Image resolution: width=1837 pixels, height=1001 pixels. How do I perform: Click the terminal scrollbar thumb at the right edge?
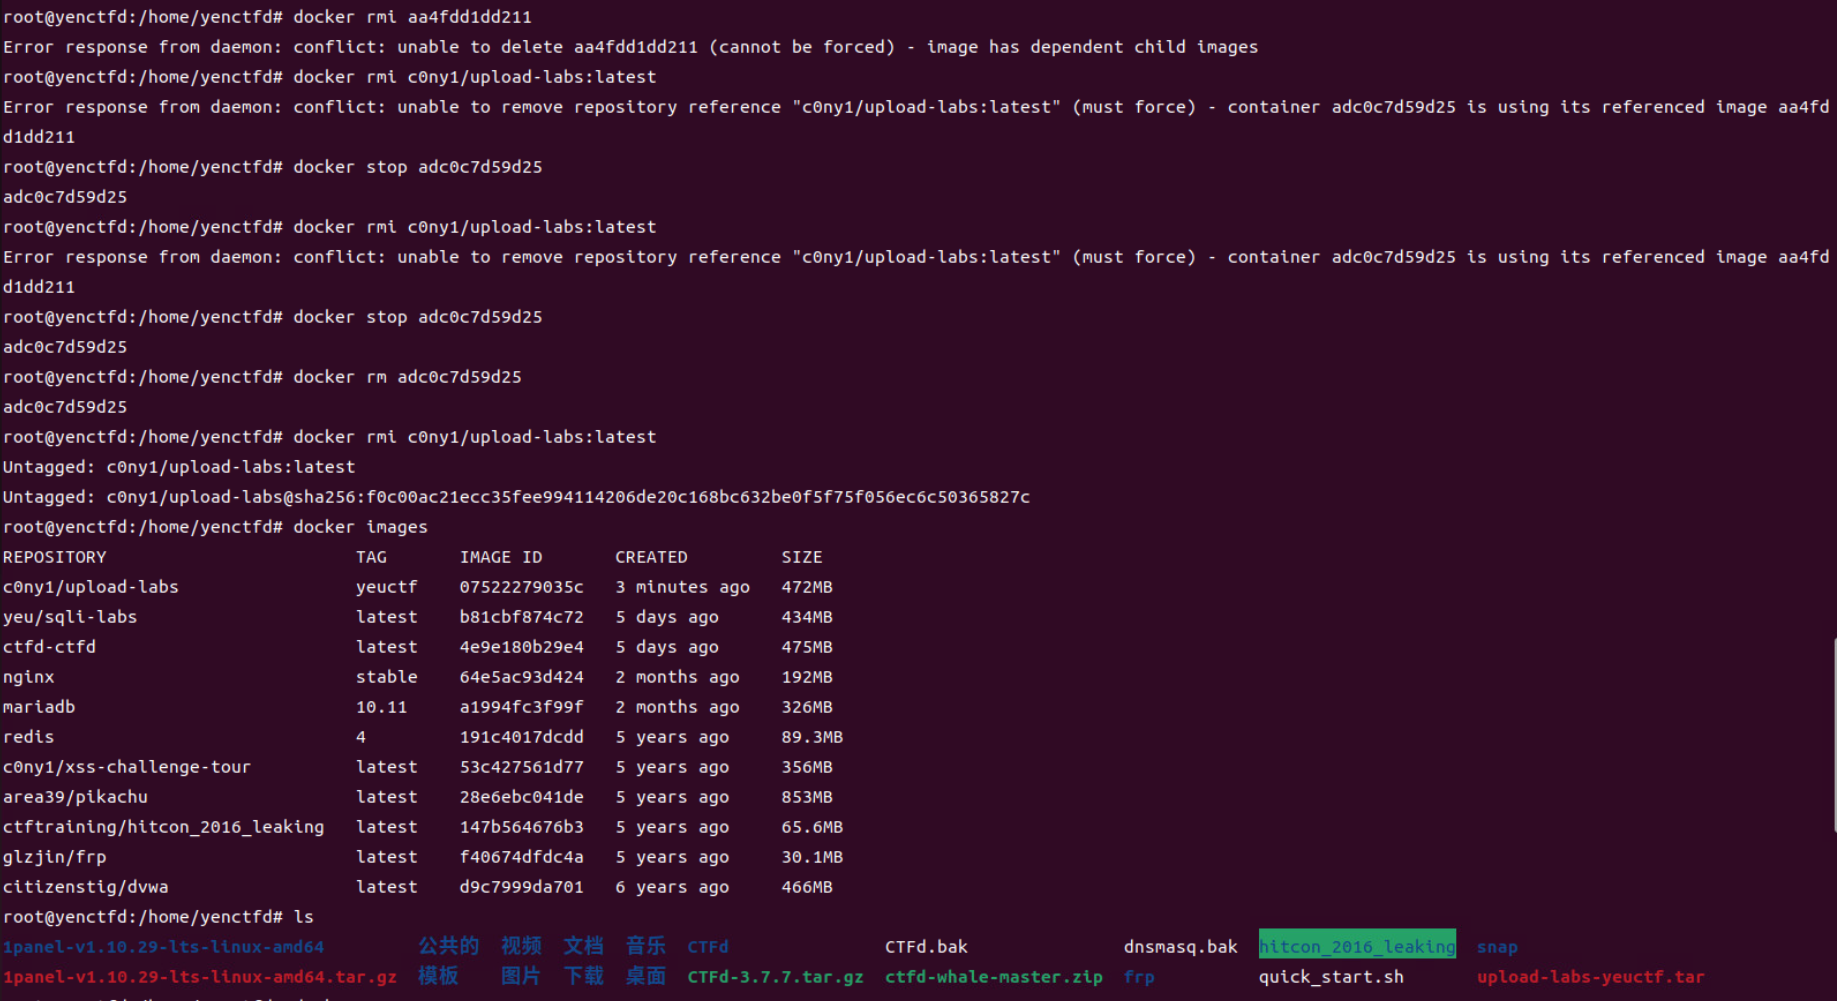tap(1833, 735)
